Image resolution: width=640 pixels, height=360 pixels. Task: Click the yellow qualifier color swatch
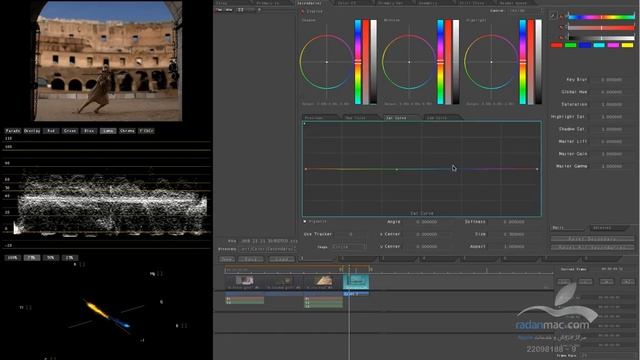coord(627,45)
